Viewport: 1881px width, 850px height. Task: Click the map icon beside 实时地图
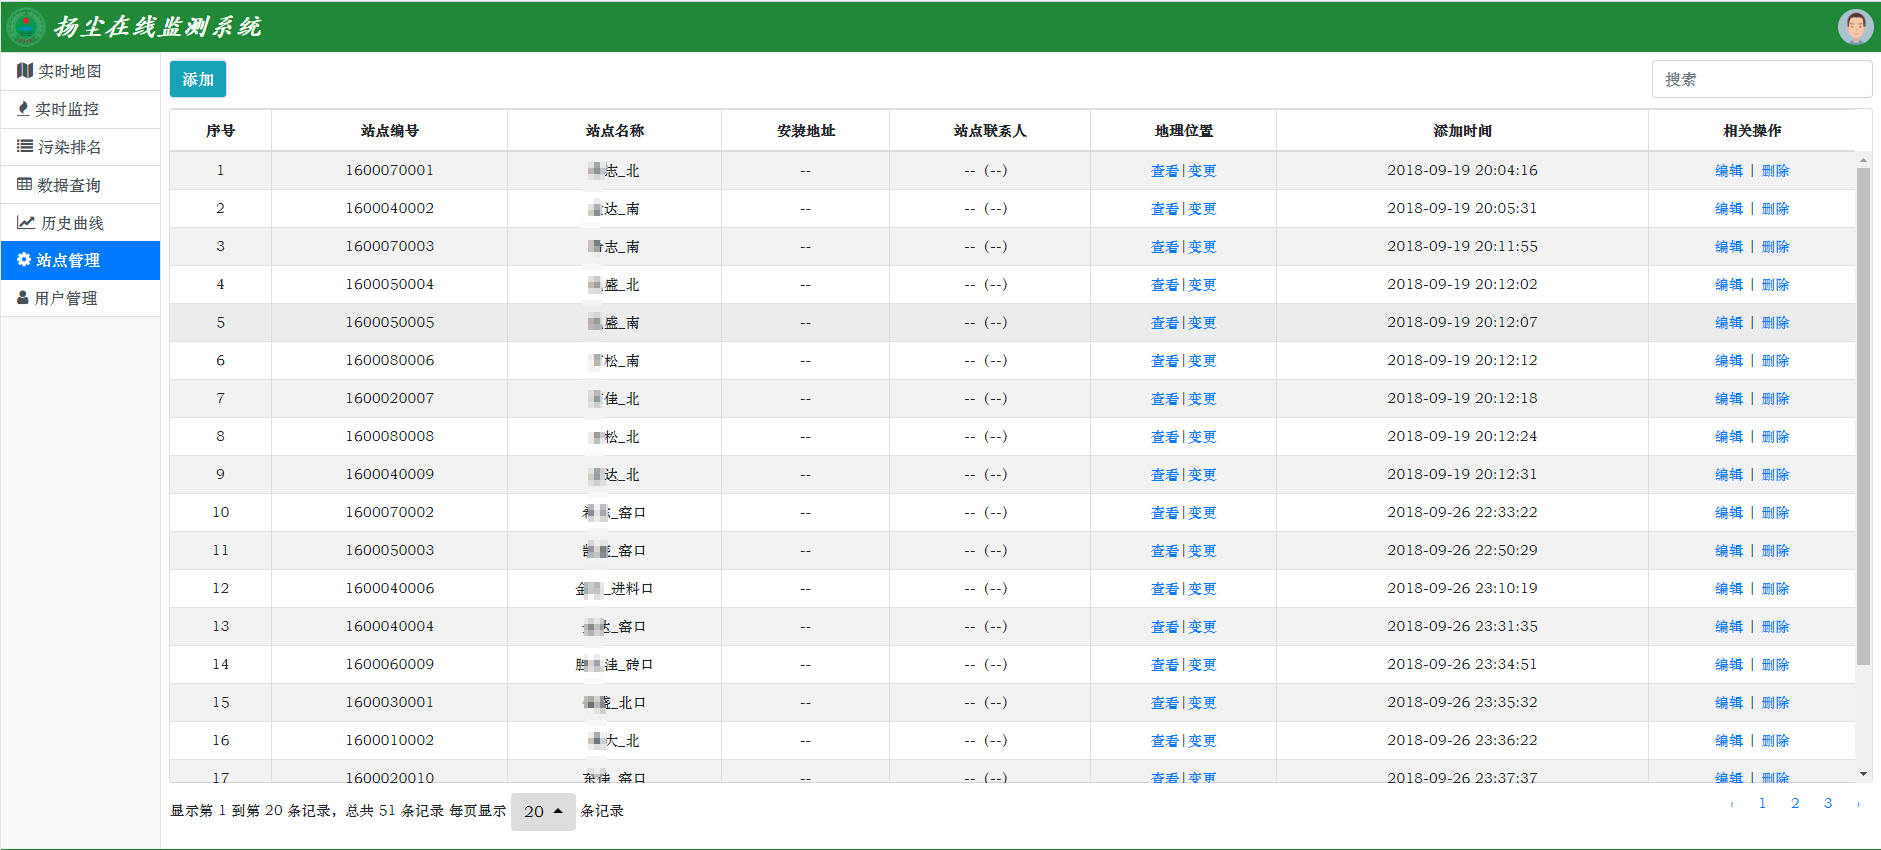pyautogui.click(x=25, y=71)
